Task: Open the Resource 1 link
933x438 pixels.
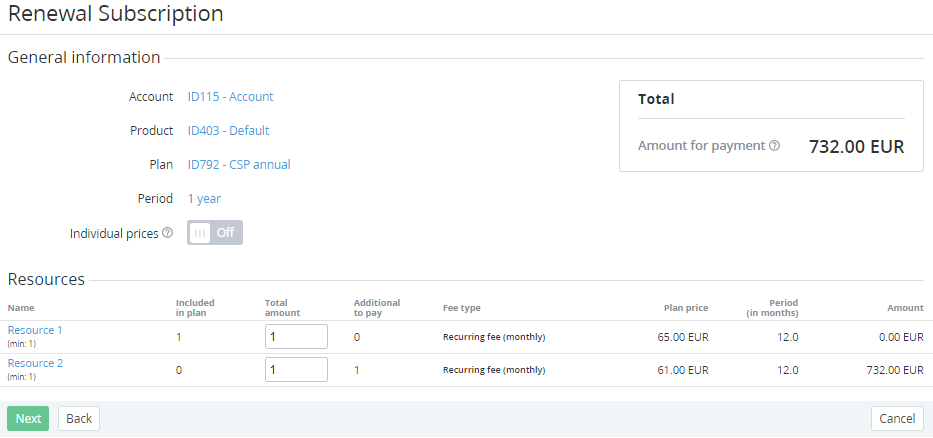Action: [x=35, y=330]
